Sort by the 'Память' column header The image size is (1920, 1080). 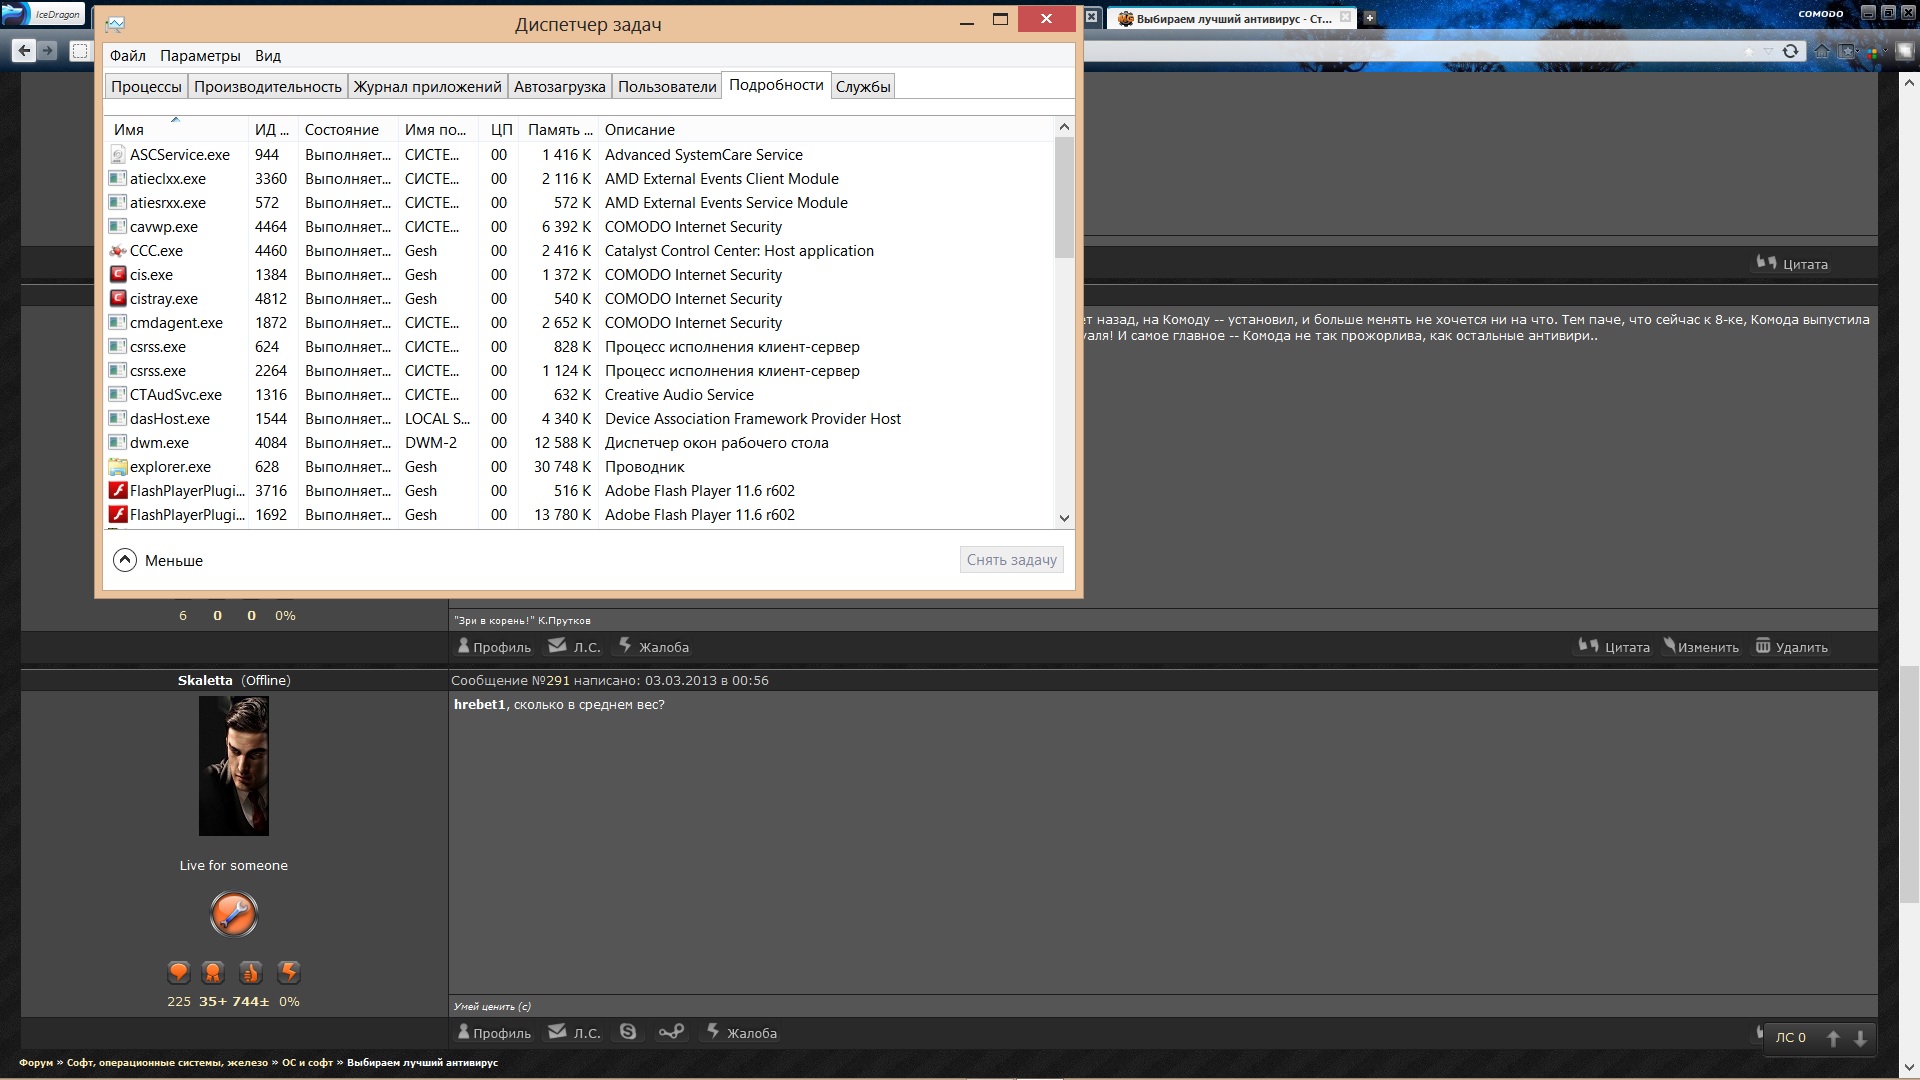559,129
